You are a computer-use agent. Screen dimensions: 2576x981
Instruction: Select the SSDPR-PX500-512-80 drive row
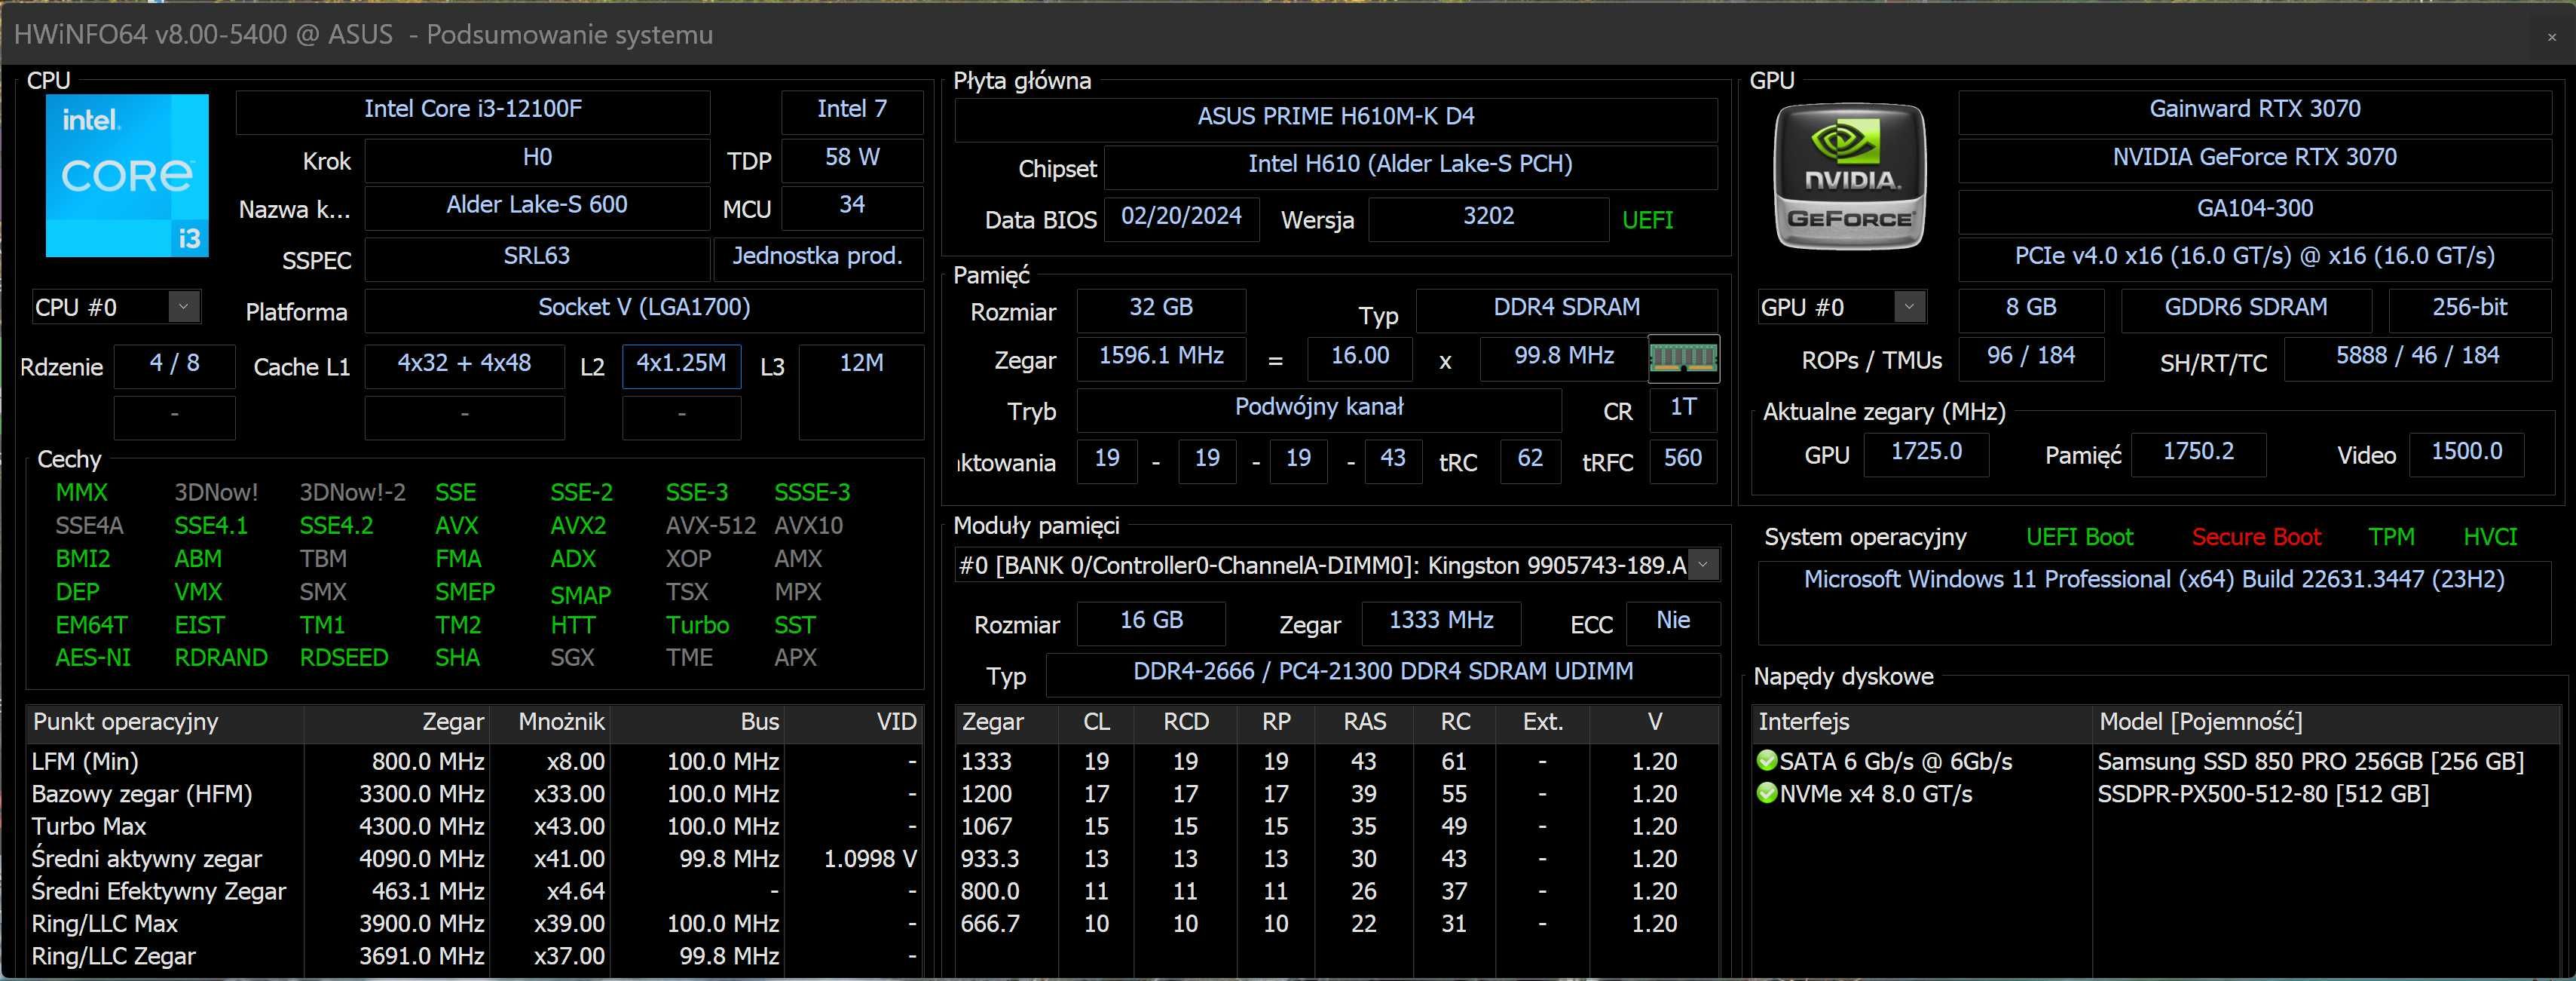(x=2155, y=794)
